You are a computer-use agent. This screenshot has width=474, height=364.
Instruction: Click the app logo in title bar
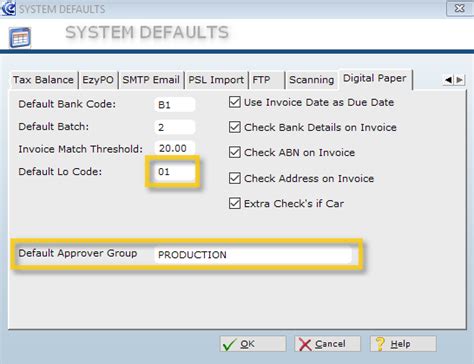point(8,8)
